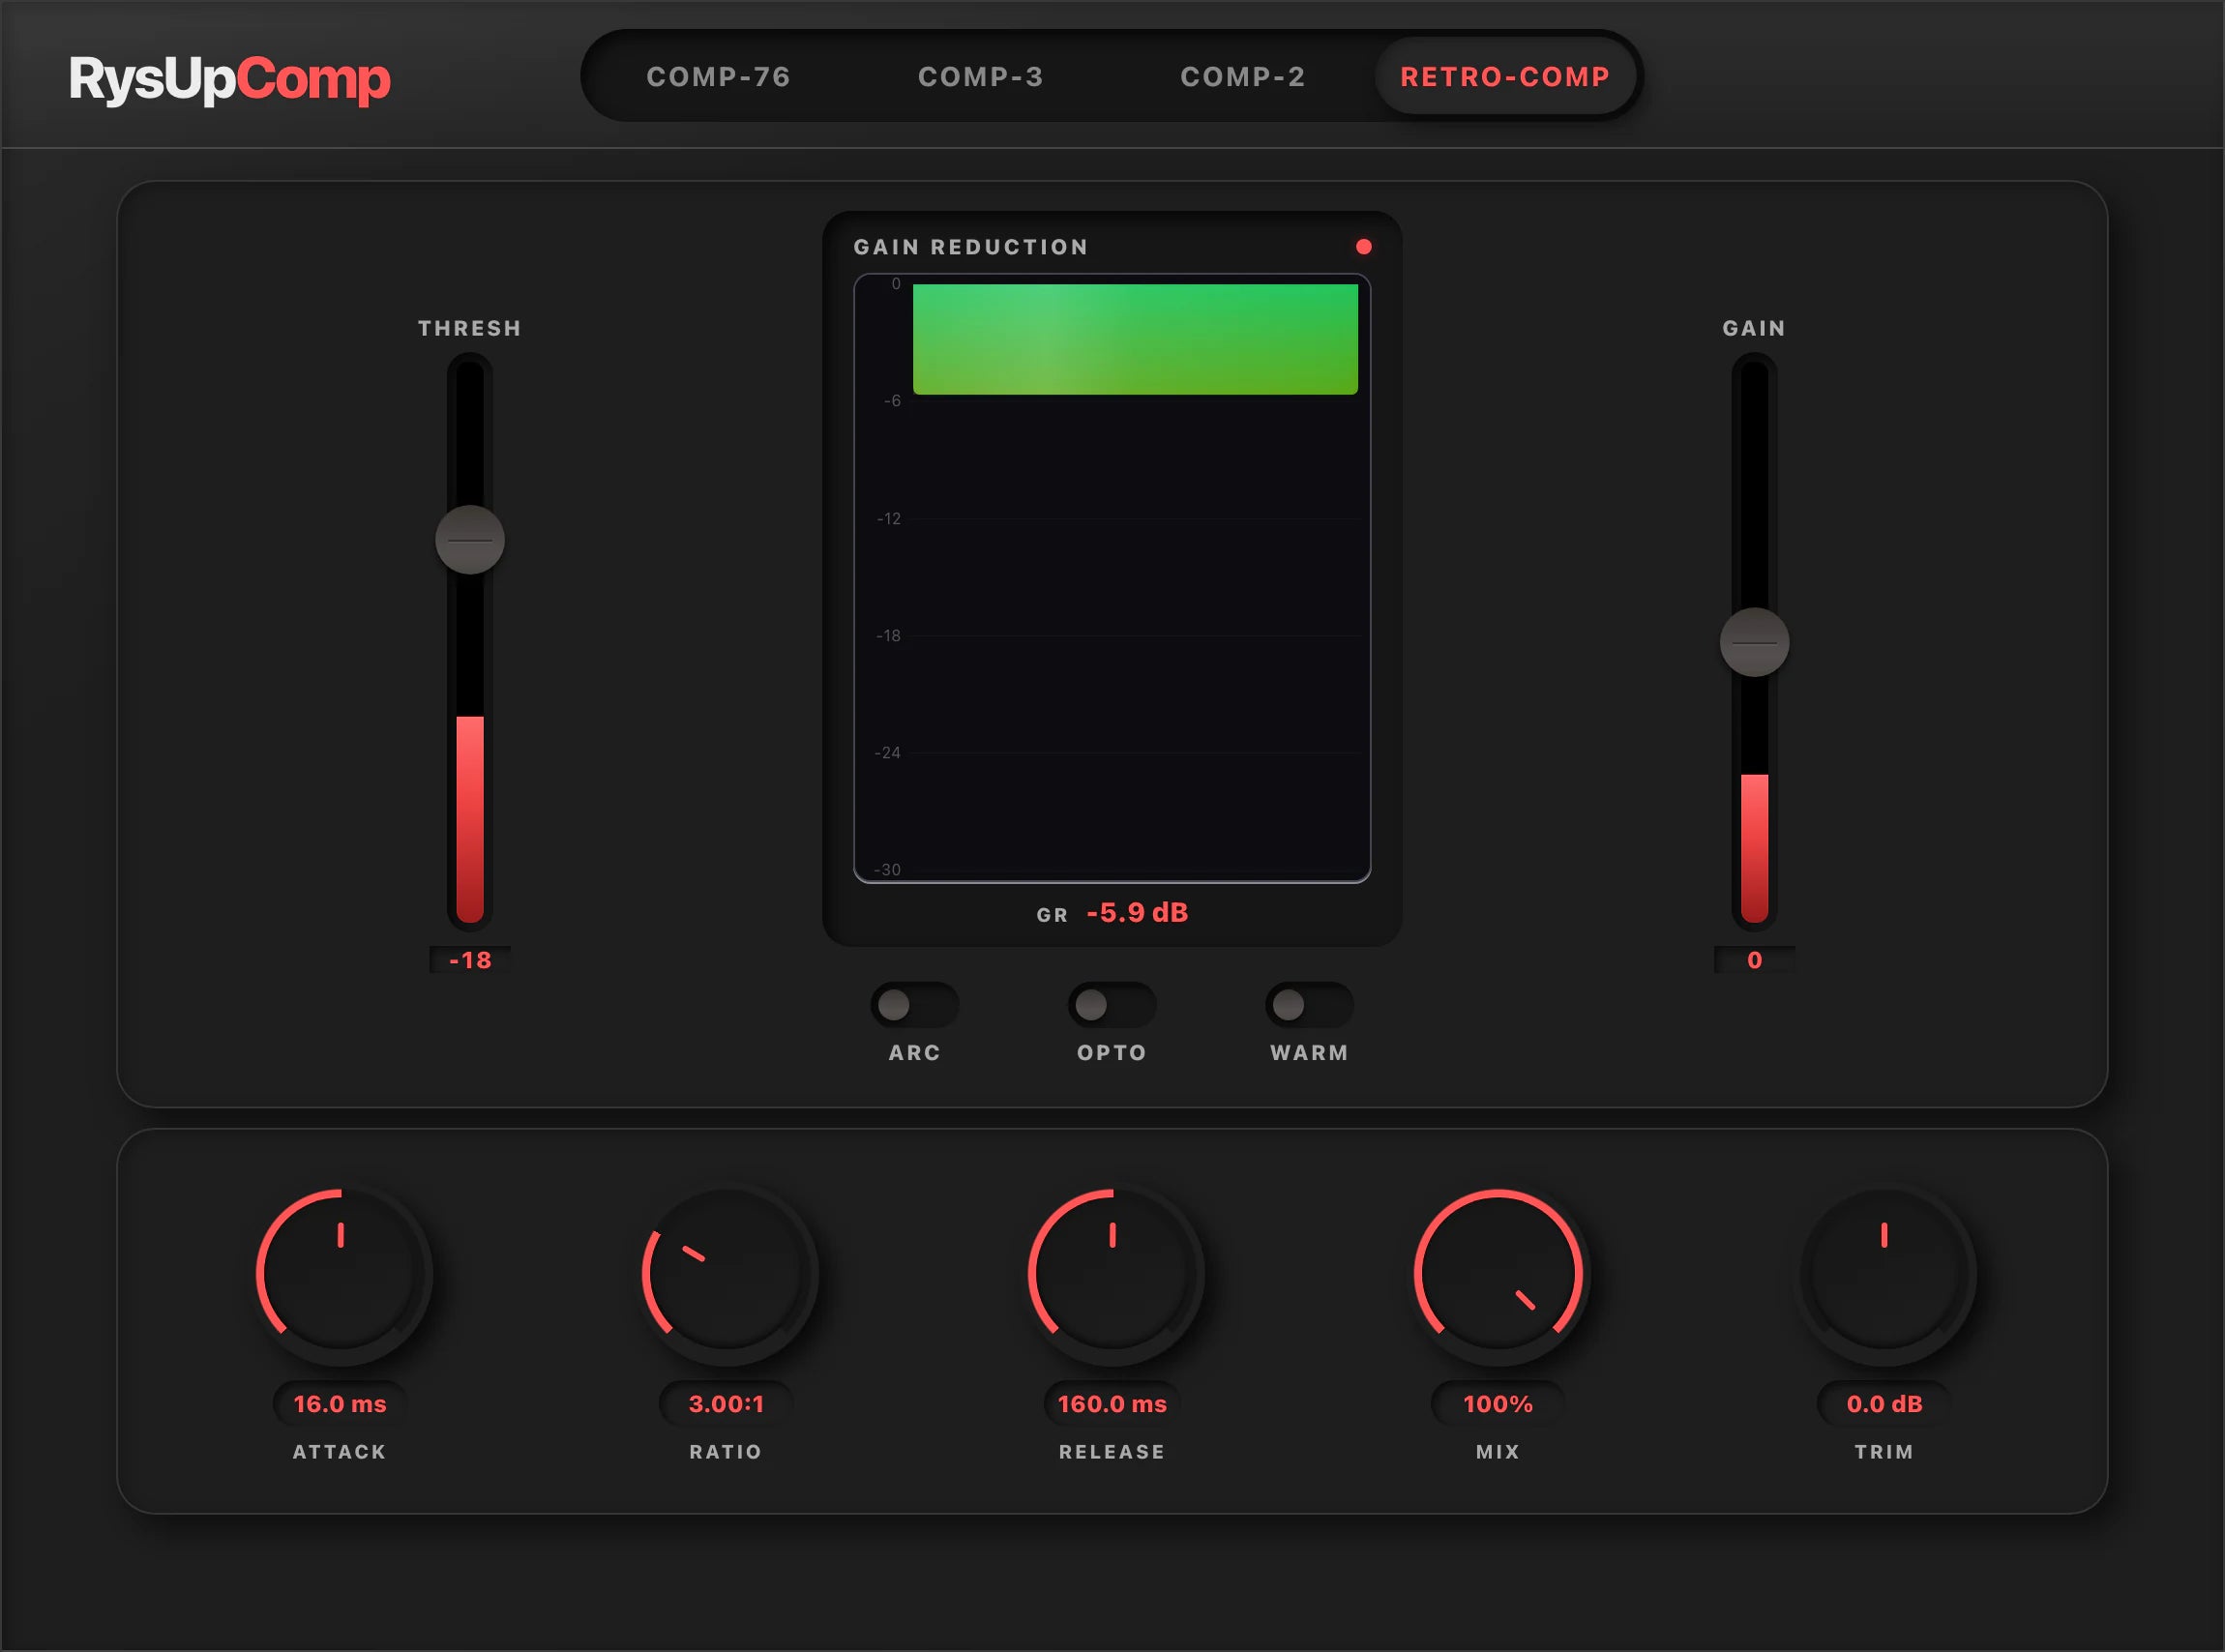Click the RATIO knob
This screenshot has height=1652, width=2225.
tap(726, 1274)
